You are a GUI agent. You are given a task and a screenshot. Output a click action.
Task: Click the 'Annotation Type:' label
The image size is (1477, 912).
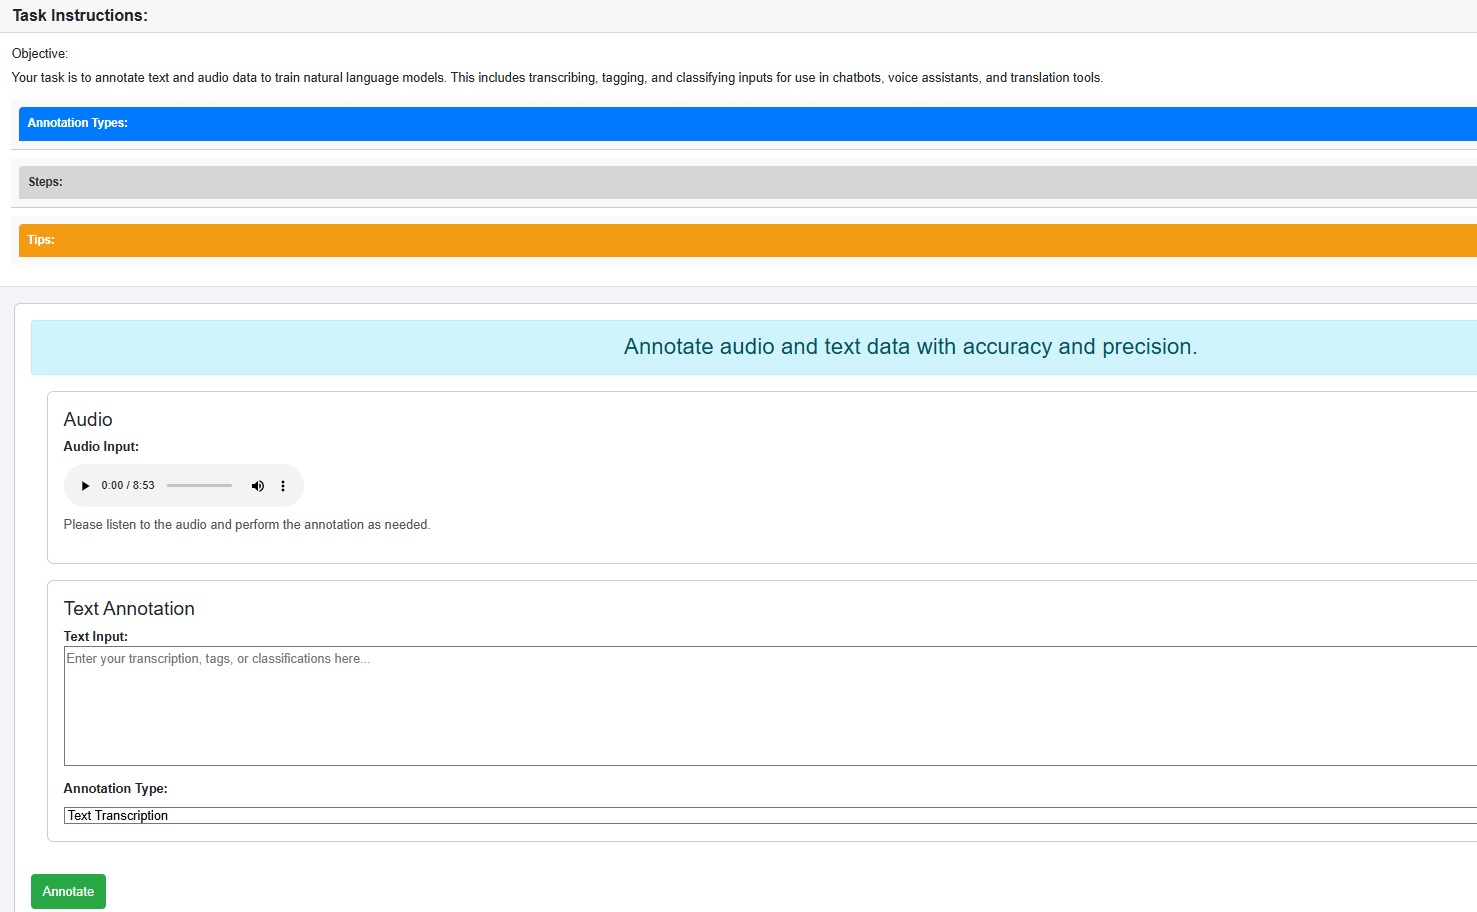pos(116,789)
